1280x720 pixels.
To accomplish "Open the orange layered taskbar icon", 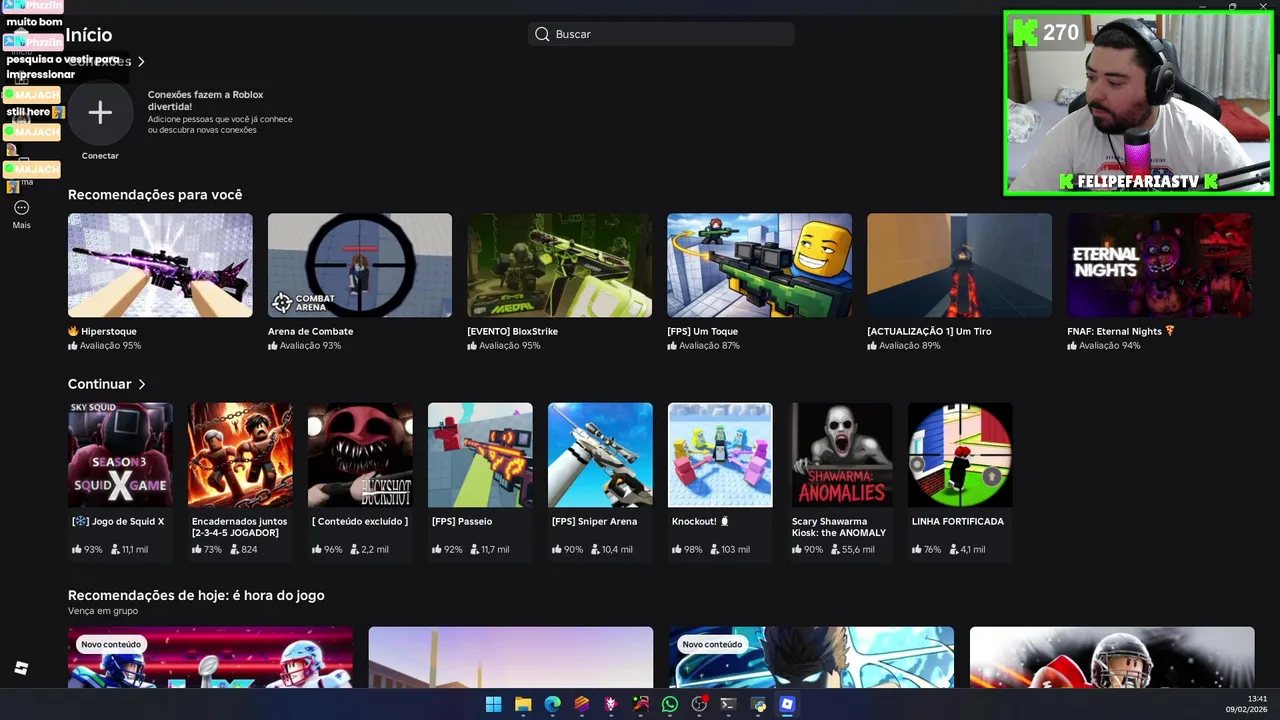I will pyautogui.click(x=582, y=704).
